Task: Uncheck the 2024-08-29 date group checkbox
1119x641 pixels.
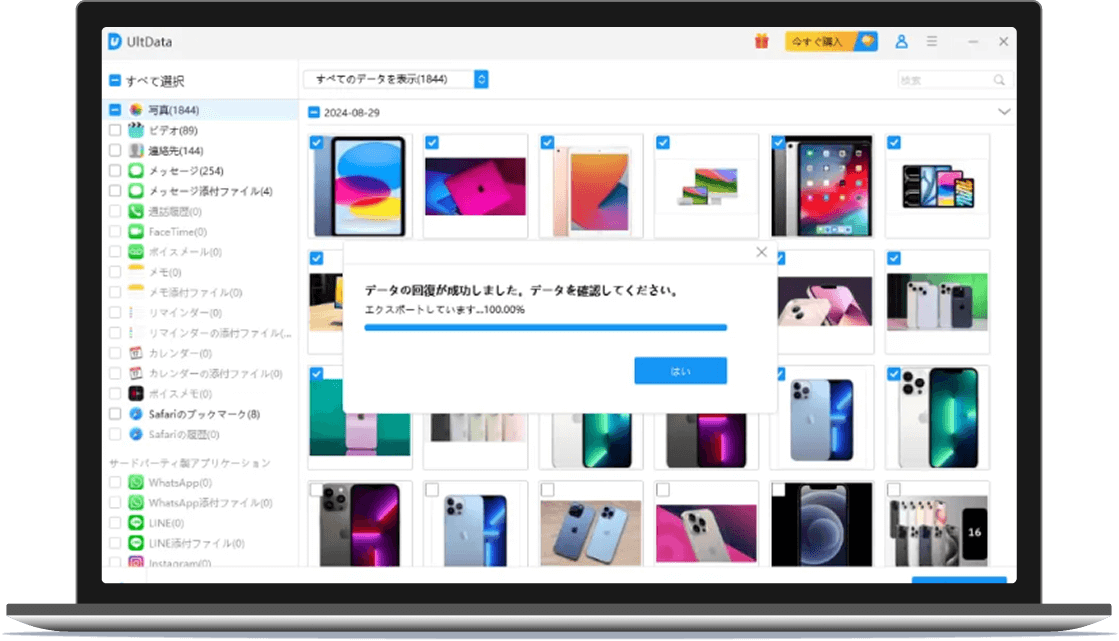Action: click(314, 113)
